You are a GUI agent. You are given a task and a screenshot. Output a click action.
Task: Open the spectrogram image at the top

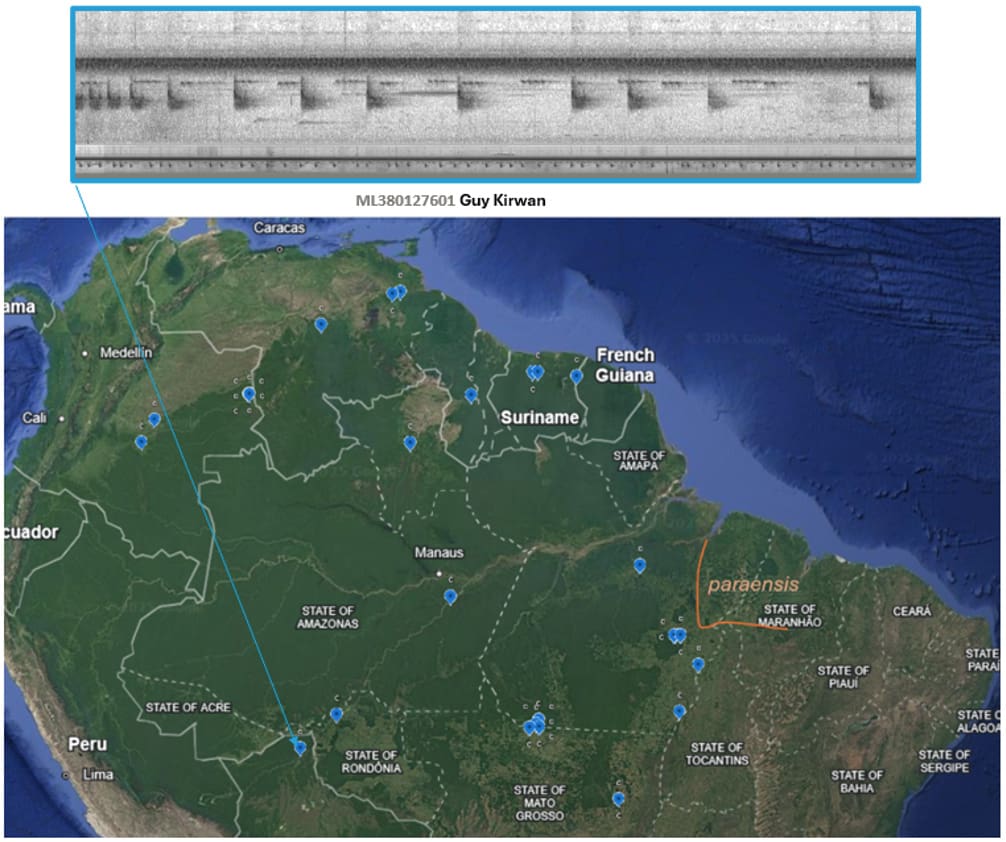point(495,95)
